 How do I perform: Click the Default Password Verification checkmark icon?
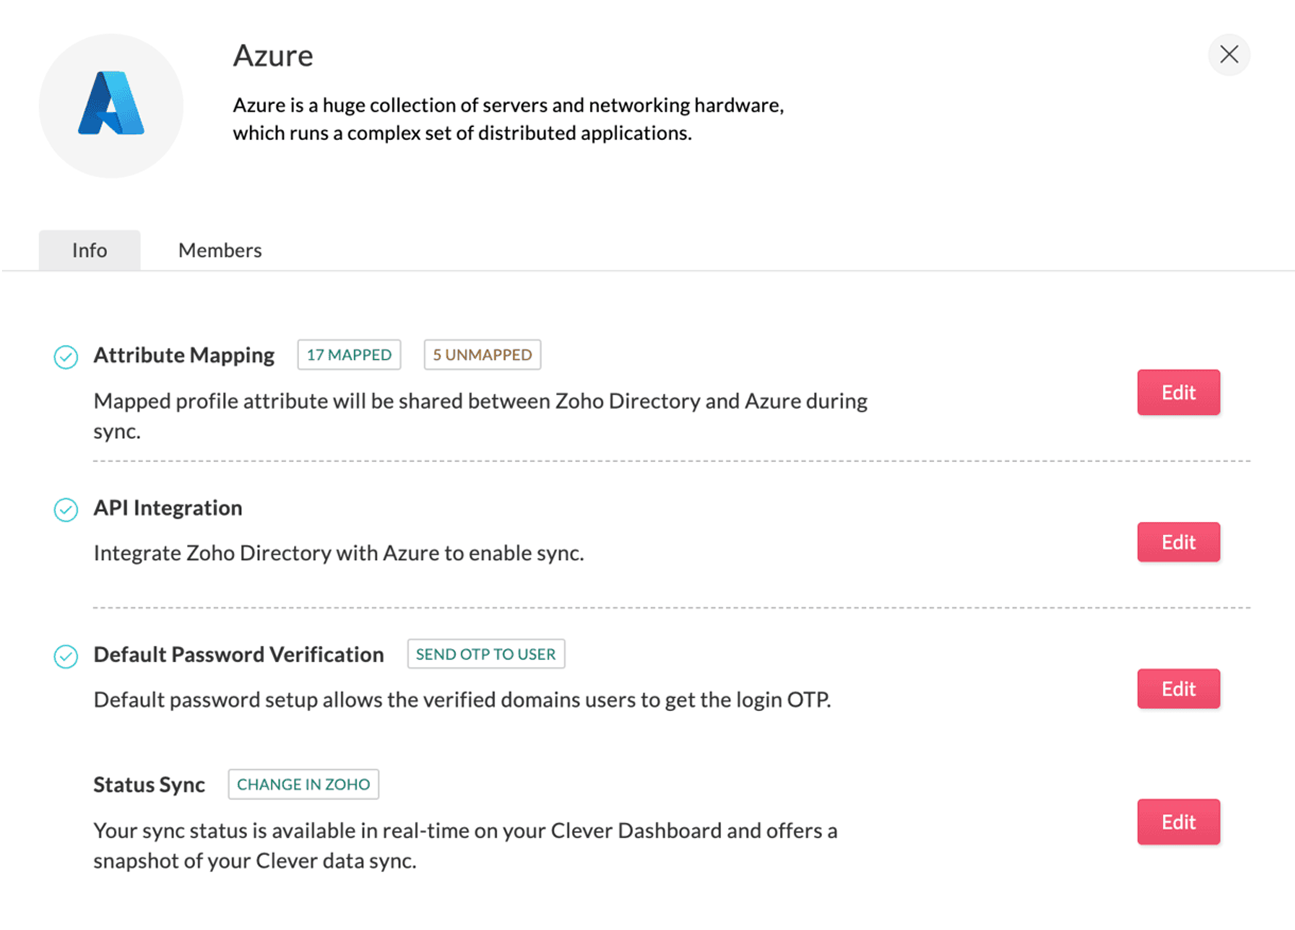pos(66,656)
